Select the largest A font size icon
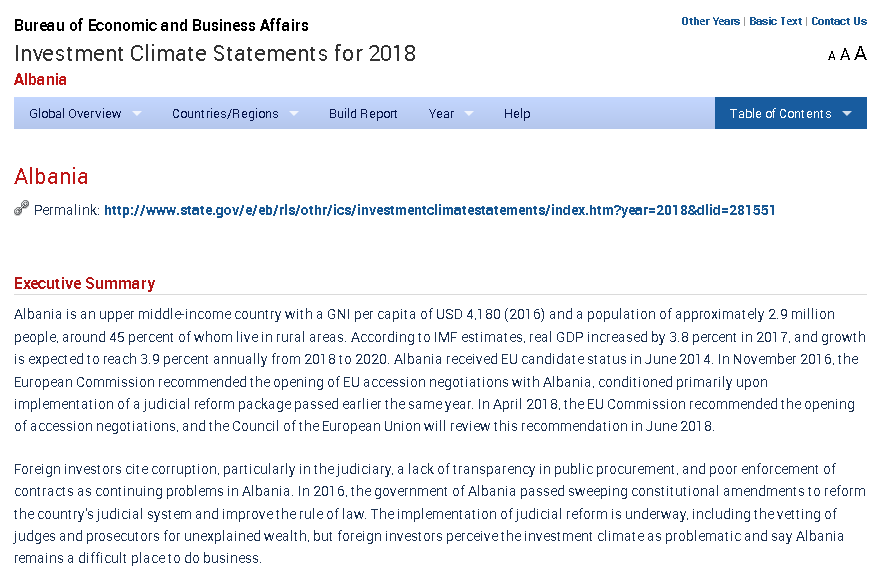This screenshot has height=573, width=871. [x=860, y=54]
